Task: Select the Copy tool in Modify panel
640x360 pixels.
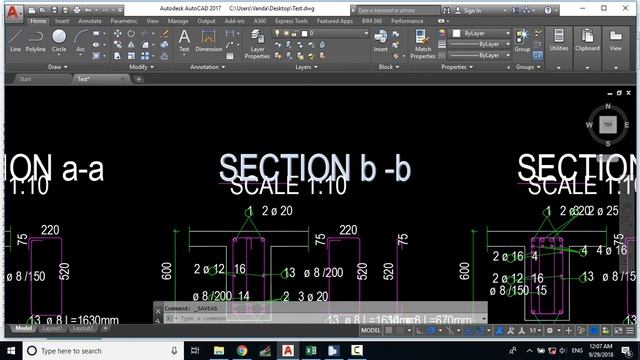Action: click(118, 44)
